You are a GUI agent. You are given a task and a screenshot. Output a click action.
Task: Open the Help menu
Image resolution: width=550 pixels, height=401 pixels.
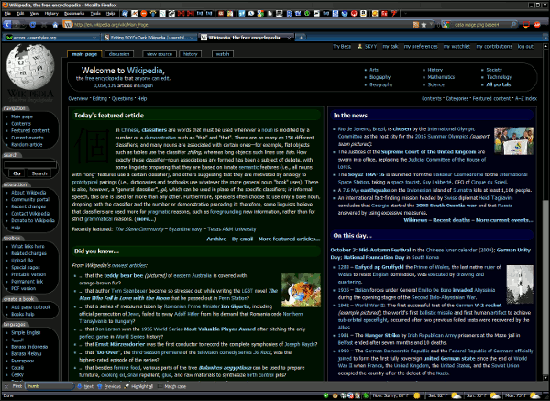(x=110, y=14)
